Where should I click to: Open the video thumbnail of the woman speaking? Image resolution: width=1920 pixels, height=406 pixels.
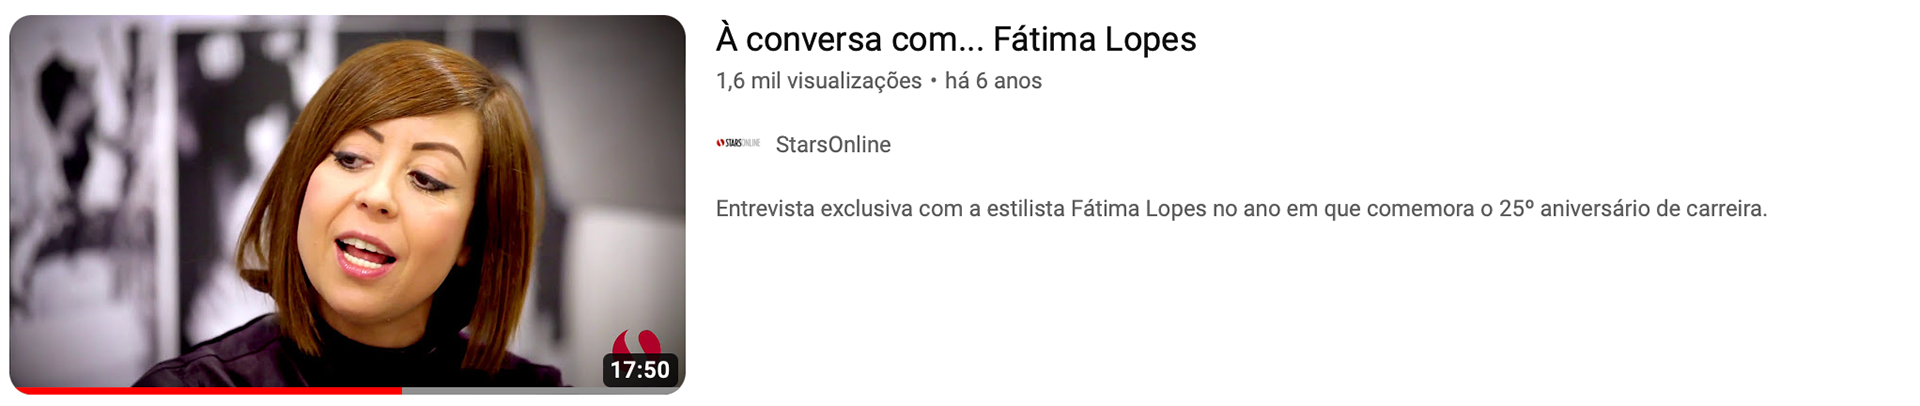coord(347,204)
